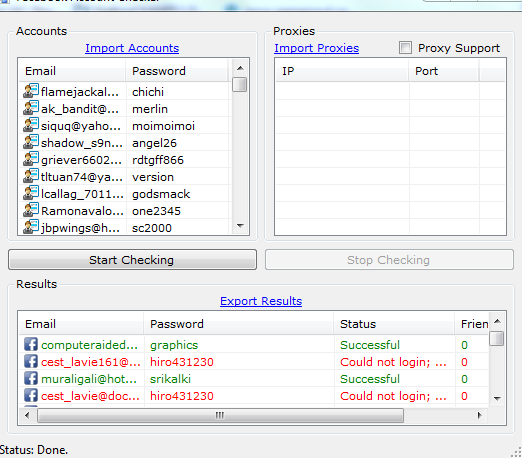Select the password cell 'sc2000'
Viewport: 522px width, 458px height.
click(152, 228)
